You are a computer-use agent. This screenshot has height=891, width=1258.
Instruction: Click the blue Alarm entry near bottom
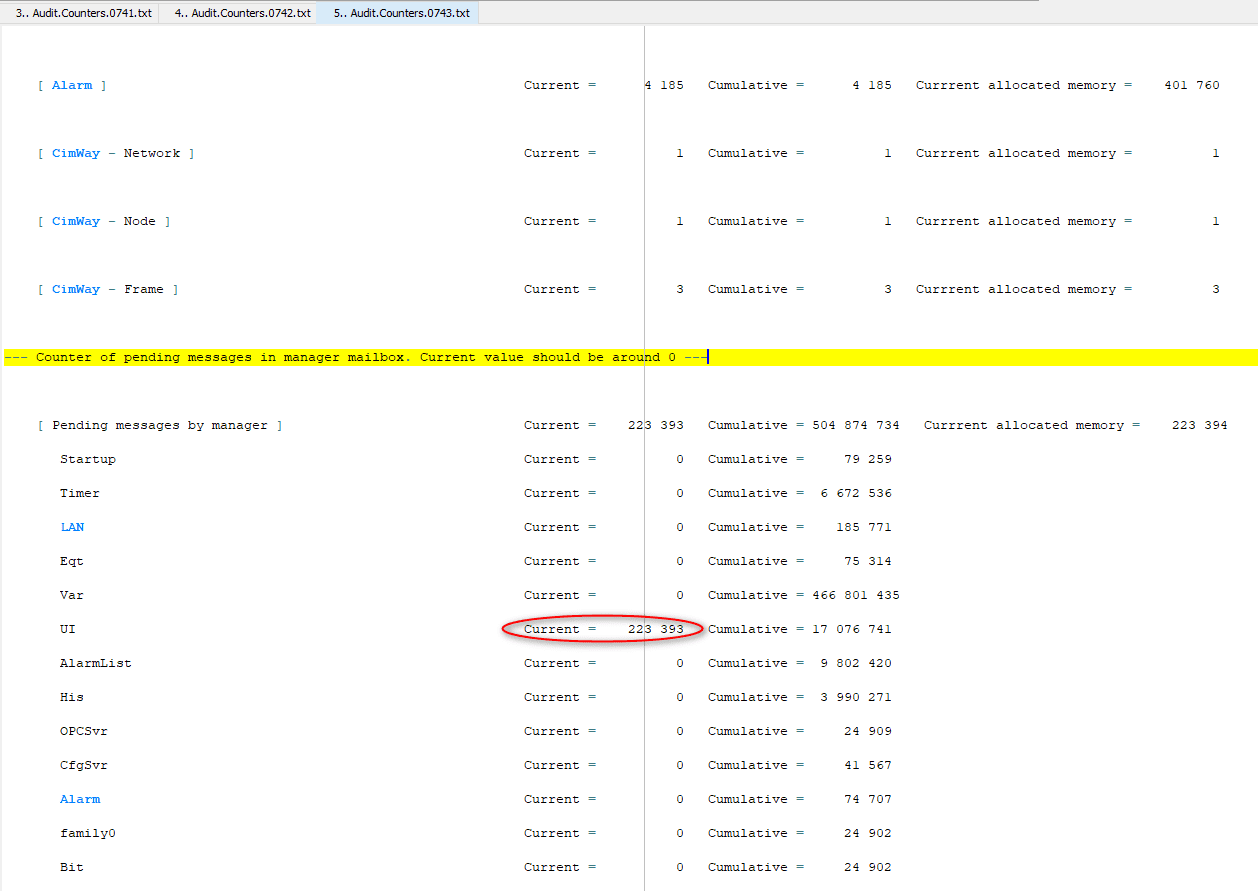(x=79, y=799)
